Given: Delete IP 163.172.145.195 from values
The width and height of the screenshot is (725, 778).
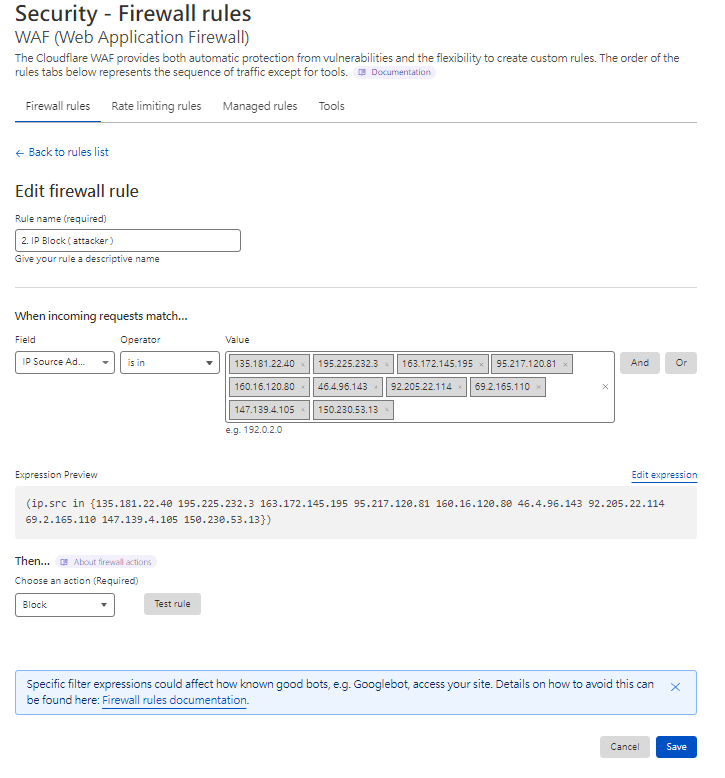Looking at the screenshot, I should point(481,364).
